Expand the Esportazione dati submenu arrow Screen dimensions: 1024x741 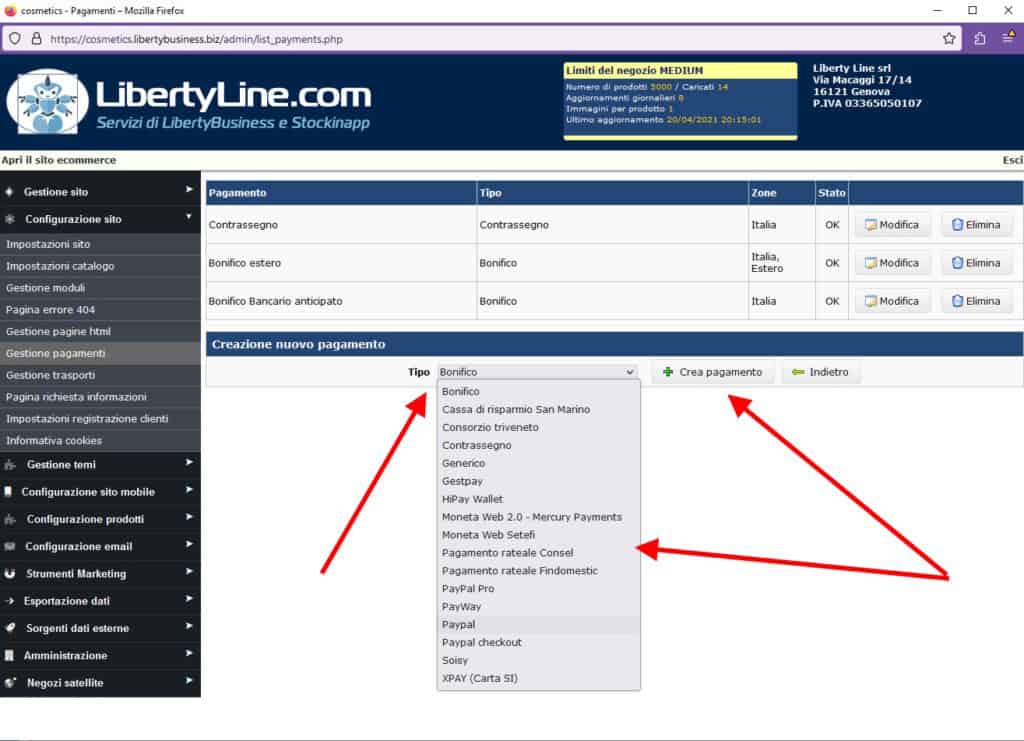[x=189, y=599]
